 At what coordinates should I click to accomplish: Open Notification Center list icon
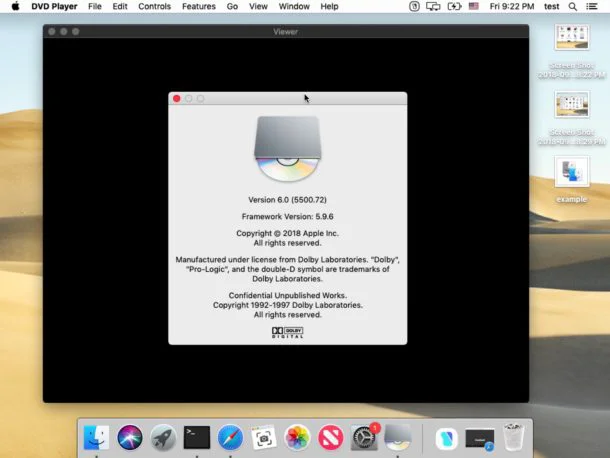pos(594,6)
